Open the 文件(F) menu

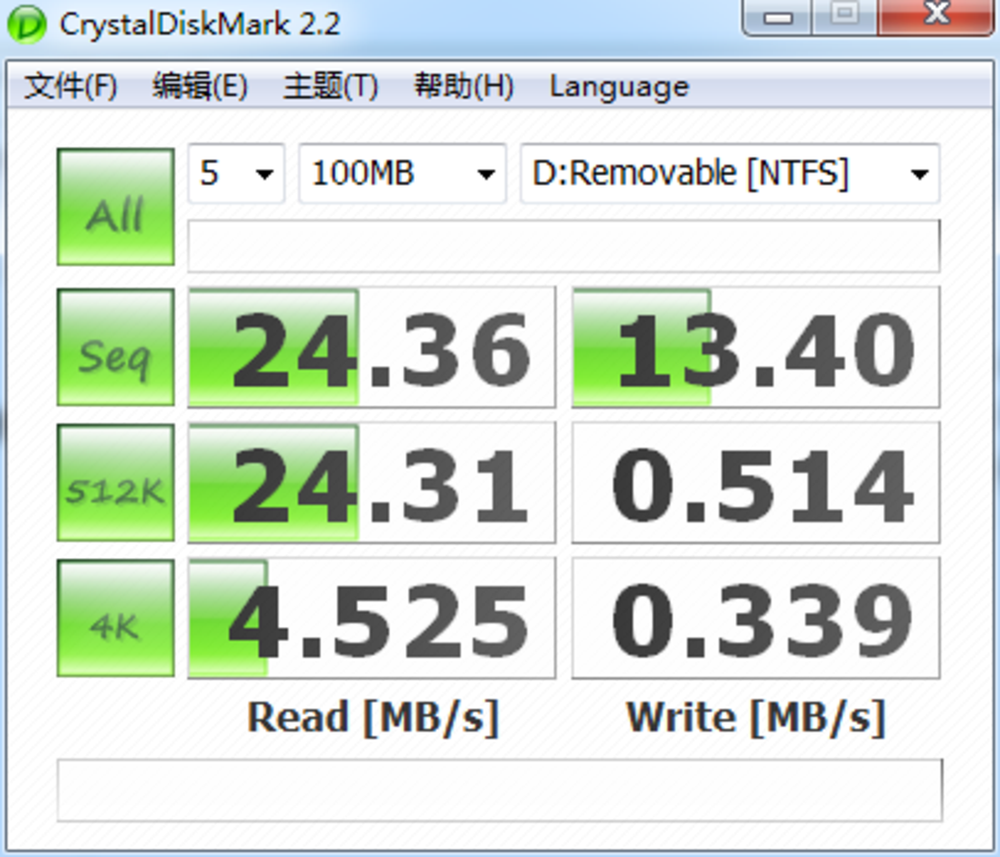click(x=70, y=86)
